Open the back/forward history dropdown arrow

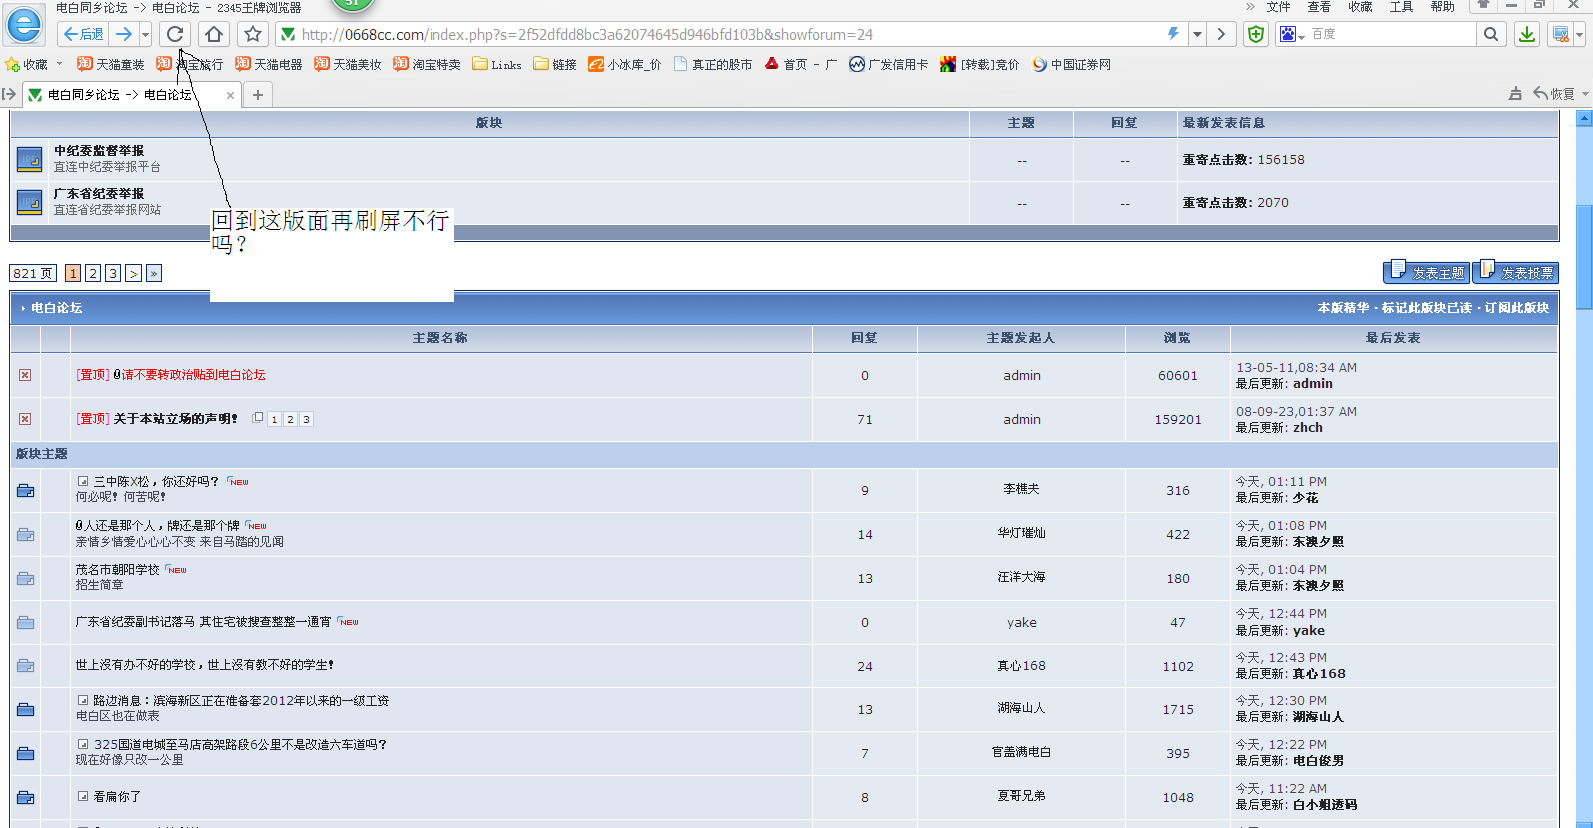point(146,34)
